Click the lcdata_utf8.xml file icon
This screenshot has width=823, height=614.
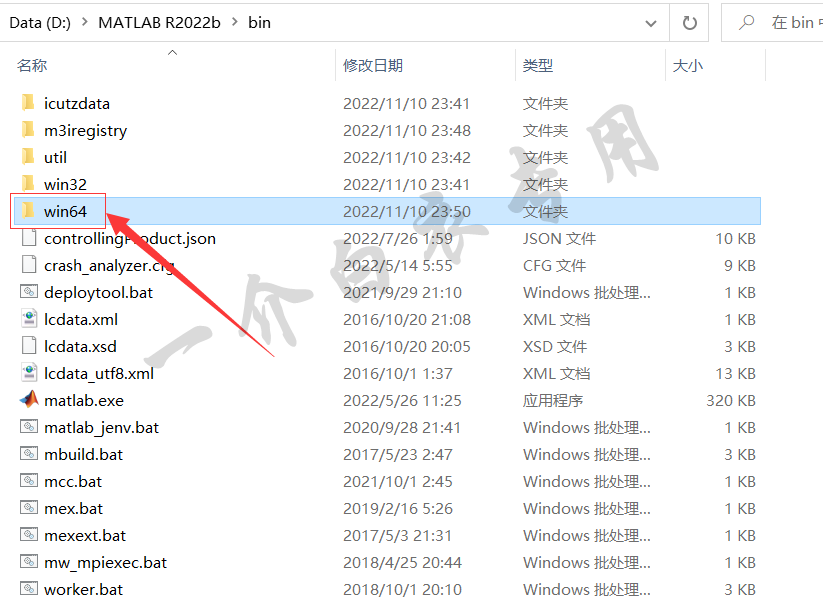click(29, 373)
